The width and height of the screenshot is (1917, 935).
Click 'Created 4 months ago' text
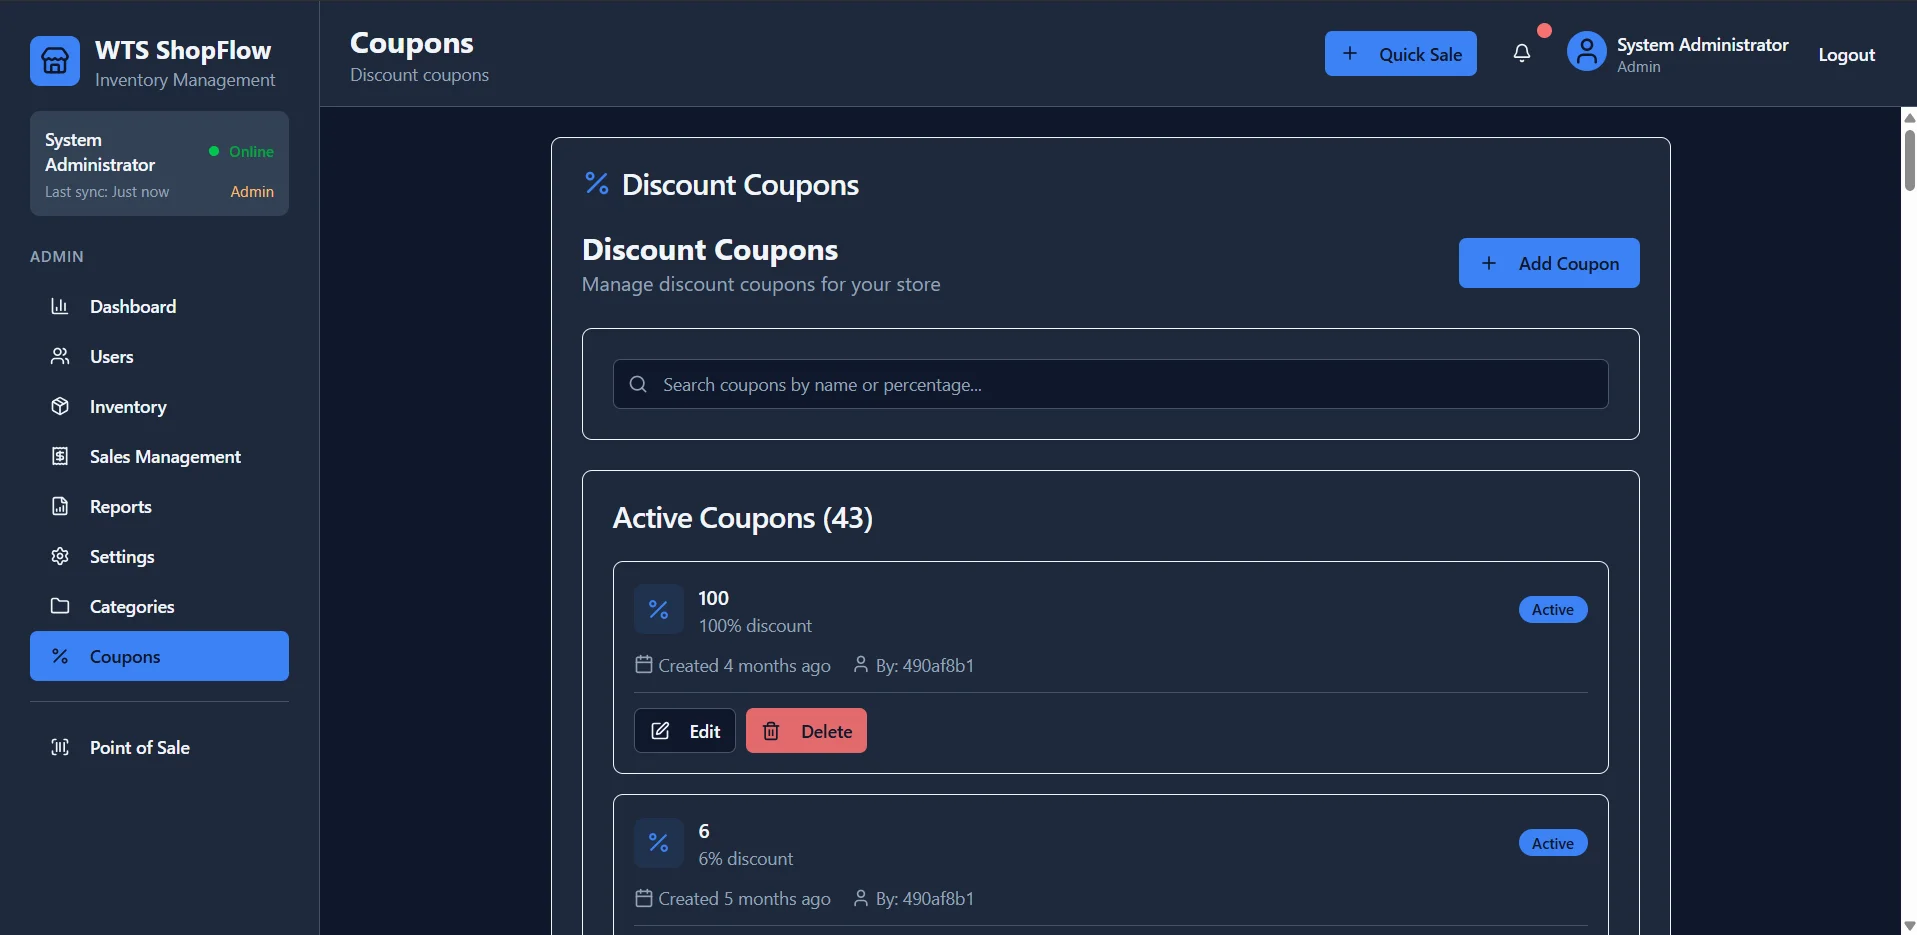(x=744, y=666)
